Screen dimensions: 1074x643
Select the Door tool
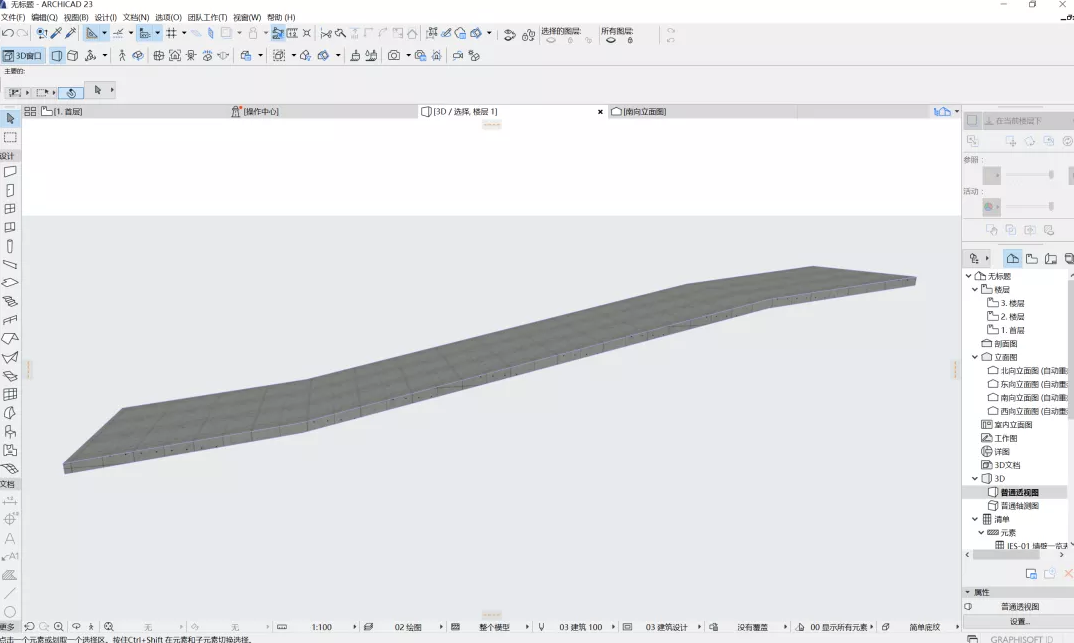coord(10,190)
